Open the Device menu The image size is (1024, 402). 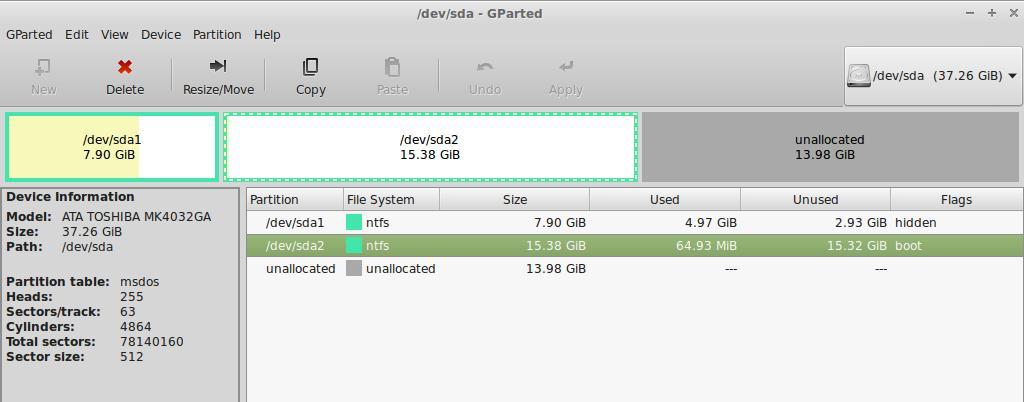161,34
